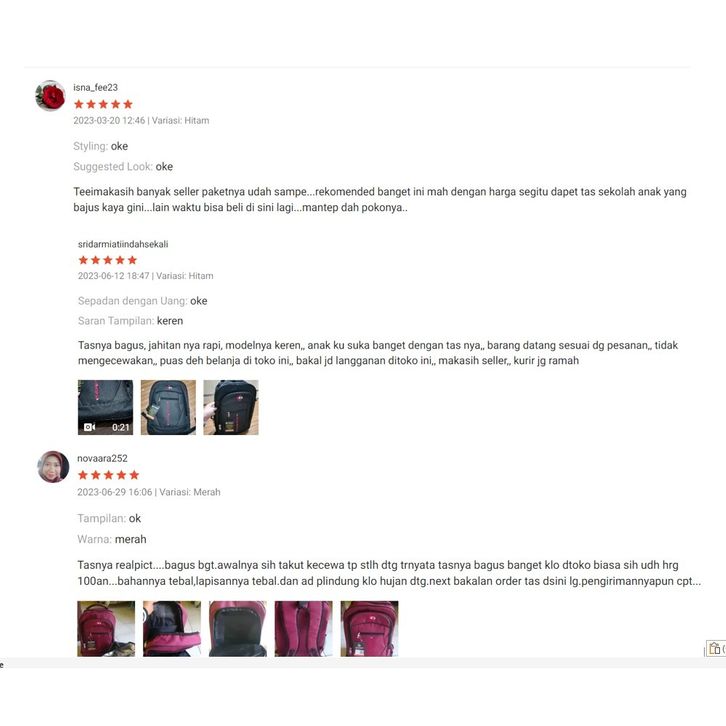
Task: Click the truncated review text ending with cpt...
Action: [x=389, y=573]
